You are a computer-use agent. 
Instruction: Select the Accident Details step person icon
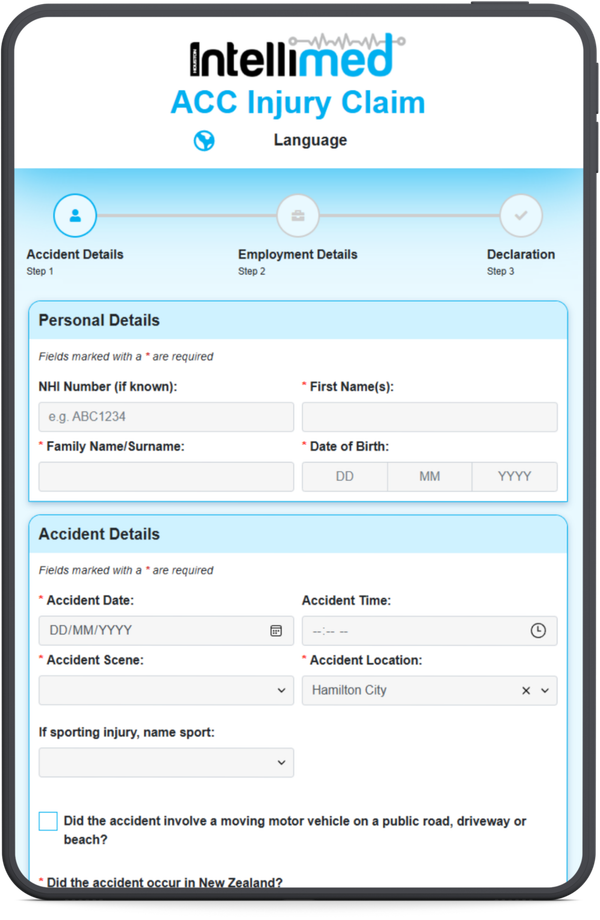point(75,215)
